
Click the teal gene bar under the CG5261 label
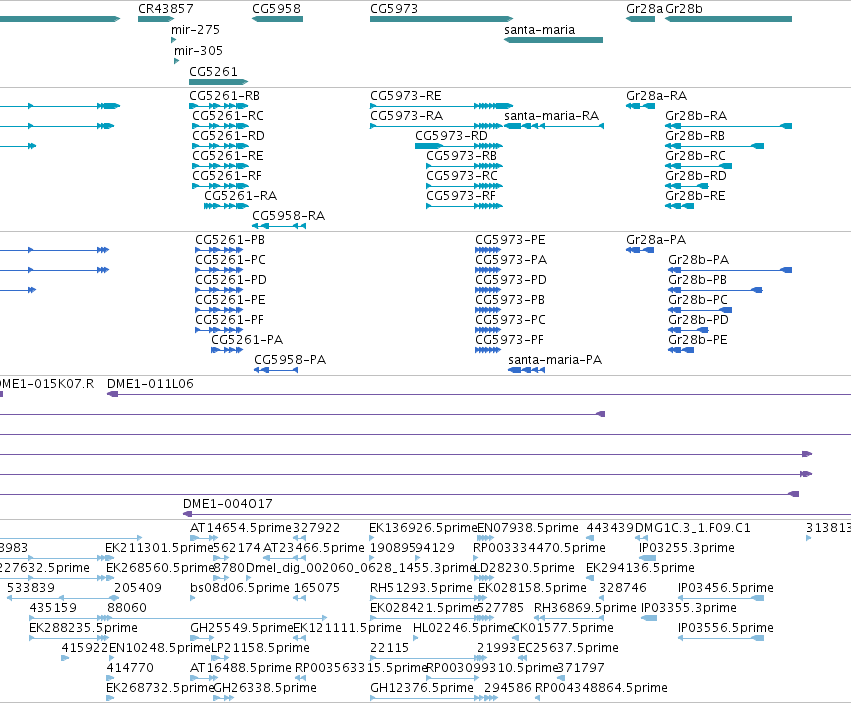coord(218,82)
